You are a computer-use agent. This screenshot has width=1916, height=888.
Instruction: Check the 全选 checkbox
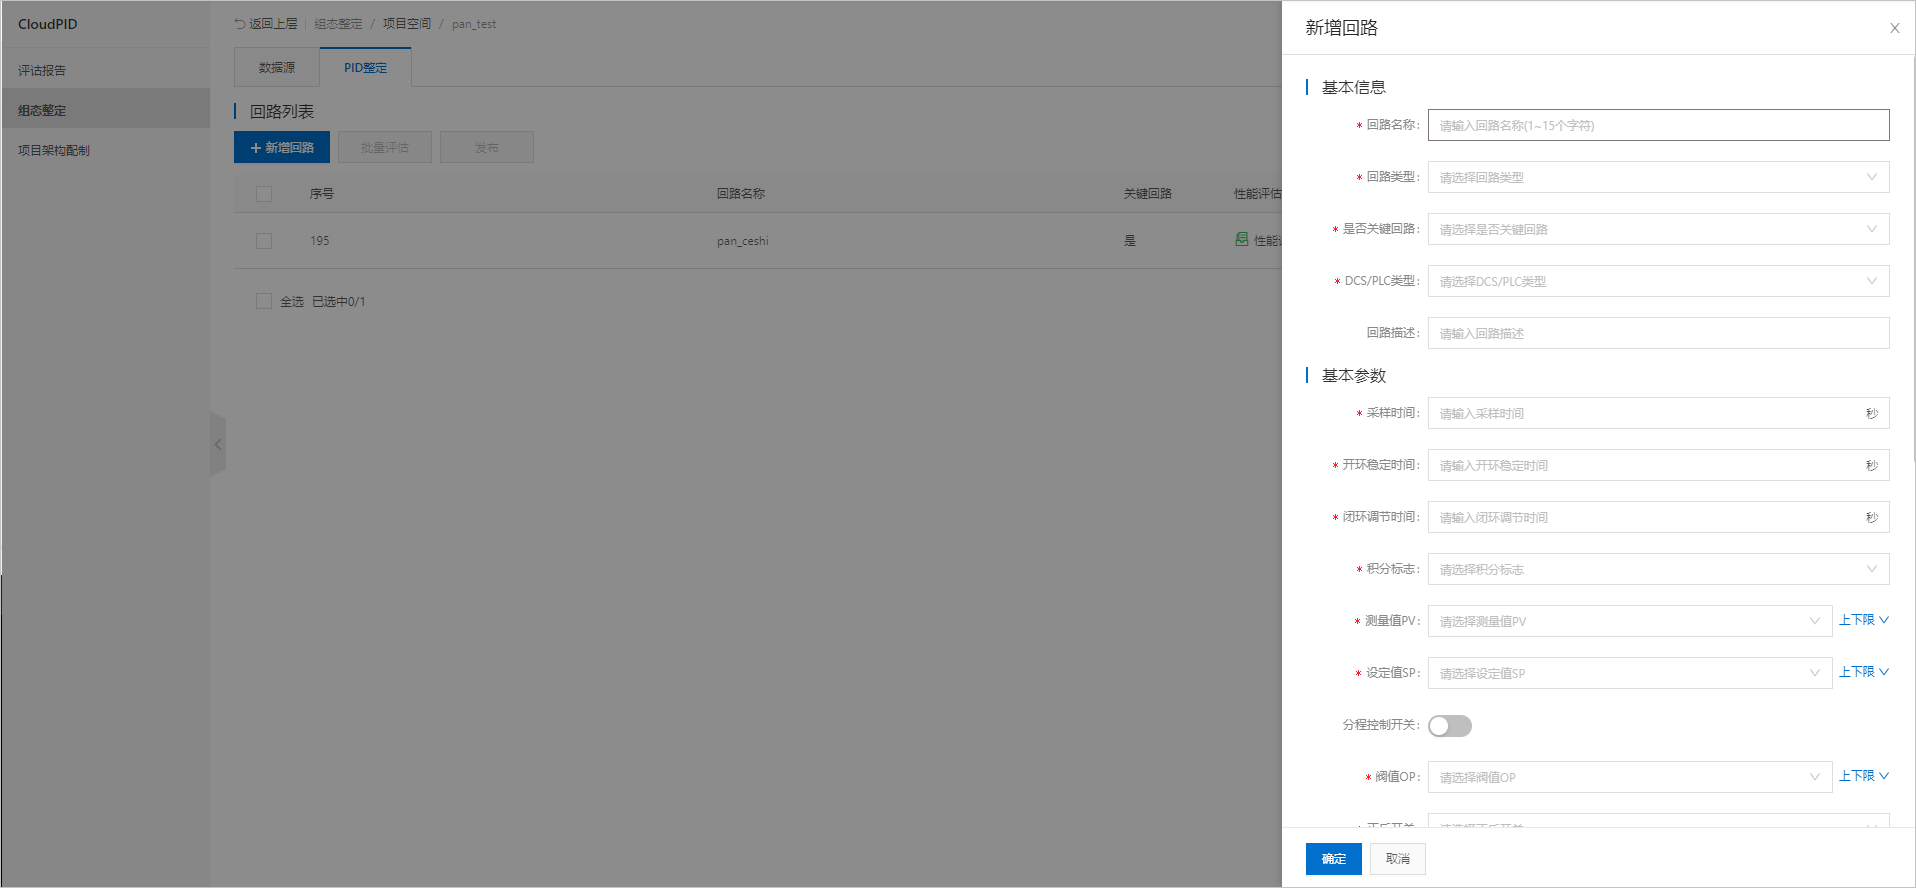(264, 301)
